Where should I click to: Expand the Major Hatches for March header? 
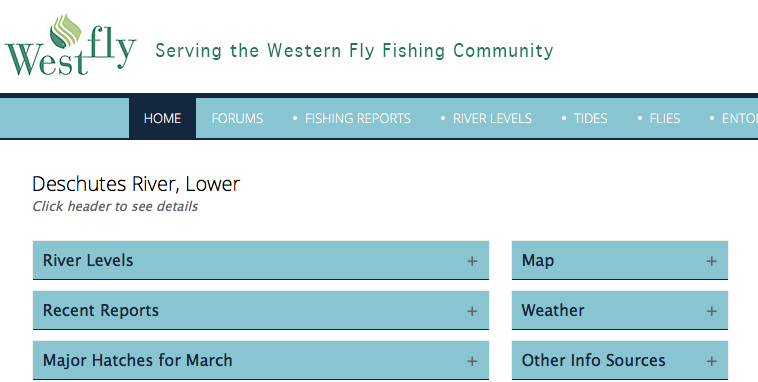point(261,360)
